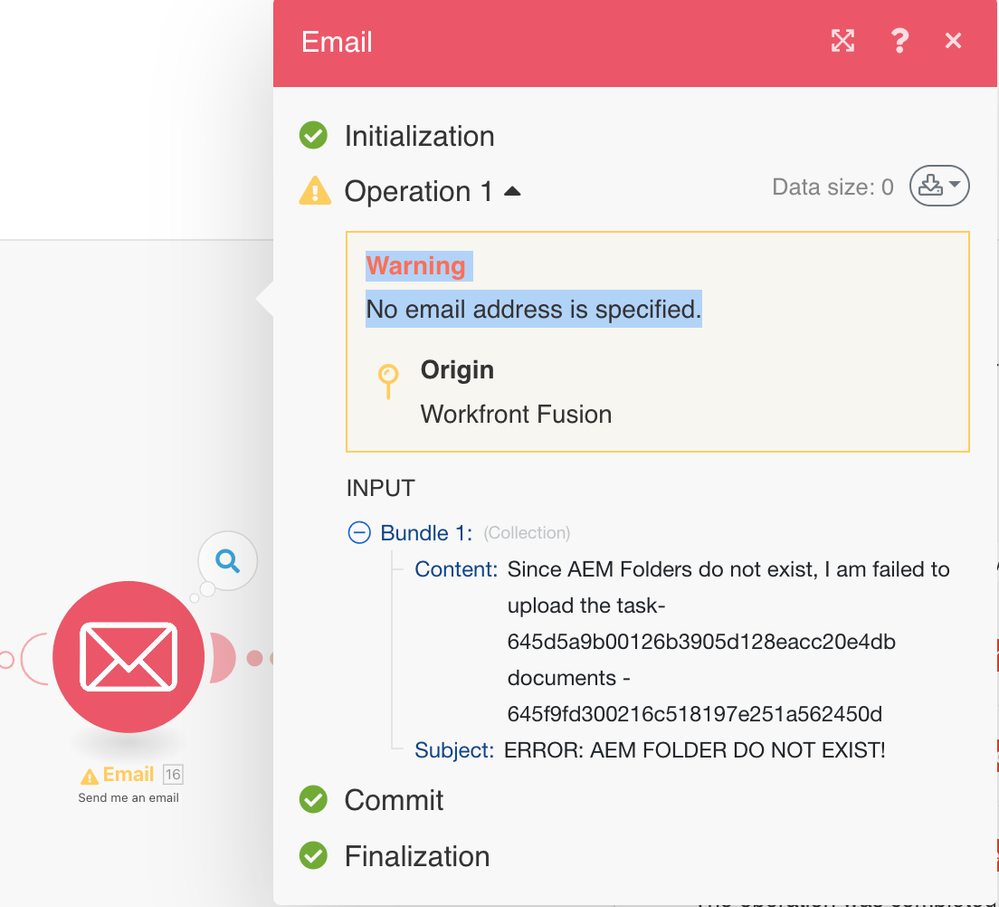The image size is (999, 907).
Task: Click the highlighted Warning heading text
Action: (x=416, y=266)
